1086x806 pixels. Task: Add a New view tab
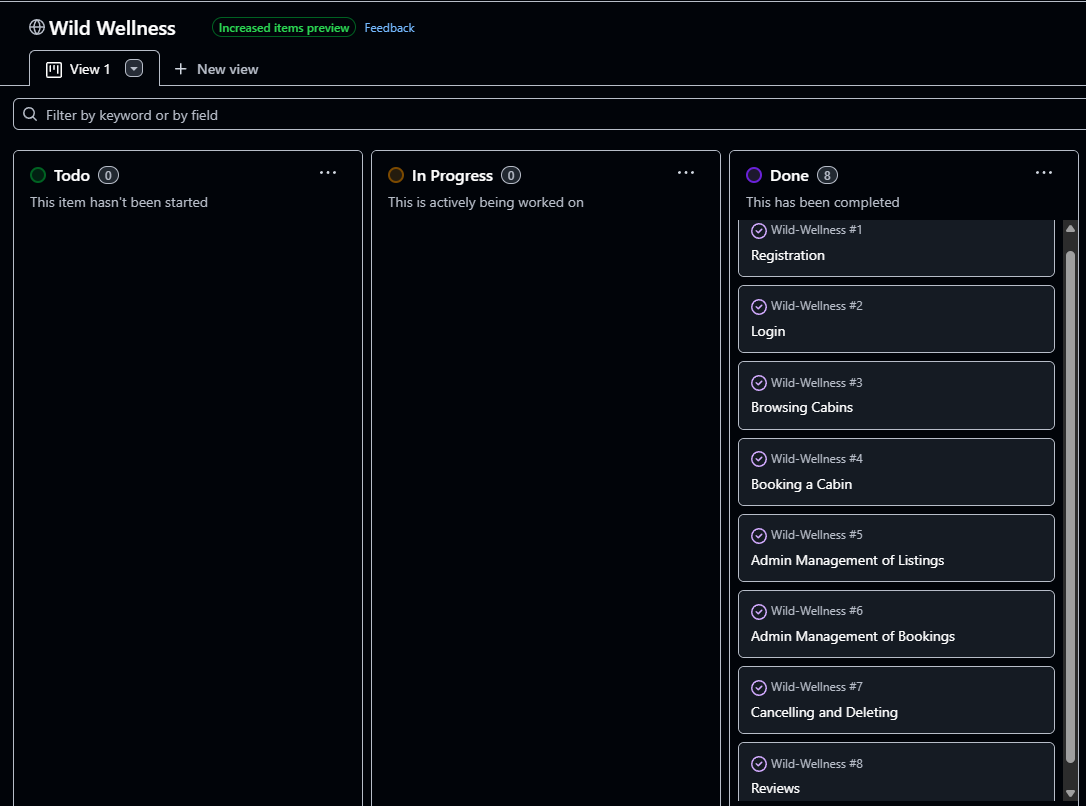coord(217,69)
